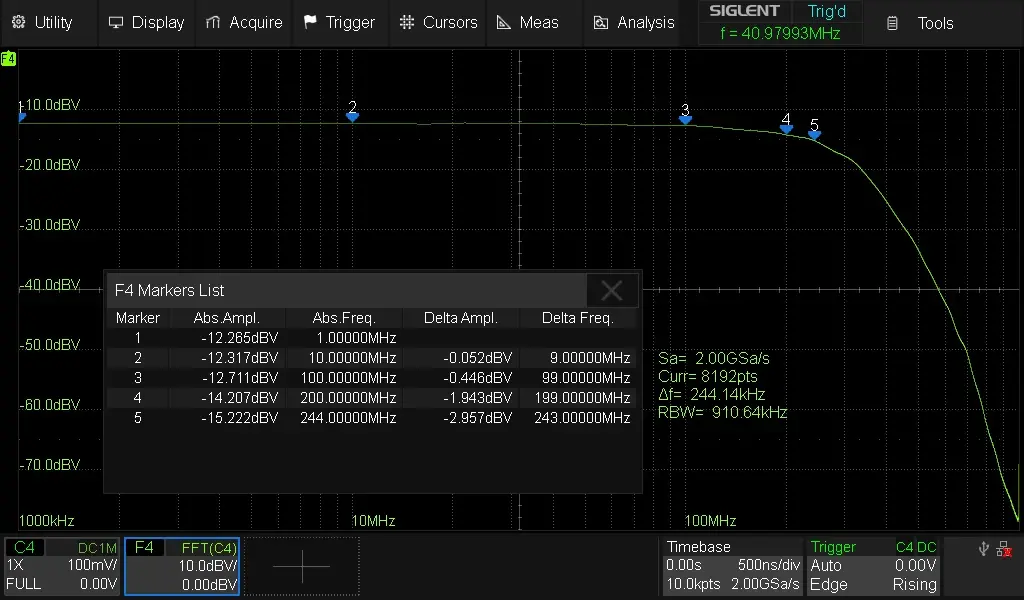Open the Display menu
Screen dimensions: 1024x600
tap(146, 22)
